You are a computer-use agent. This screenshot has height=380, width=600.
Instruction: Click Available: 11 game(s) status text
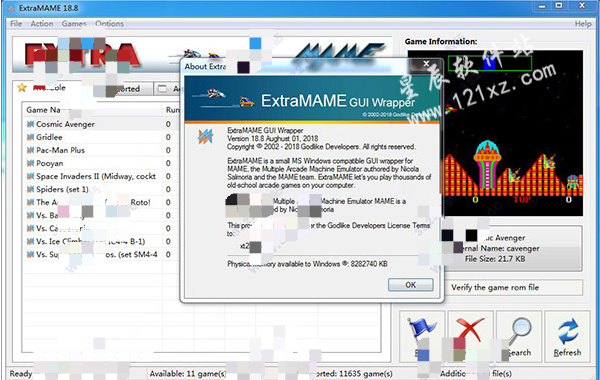[x=188, y=373]
